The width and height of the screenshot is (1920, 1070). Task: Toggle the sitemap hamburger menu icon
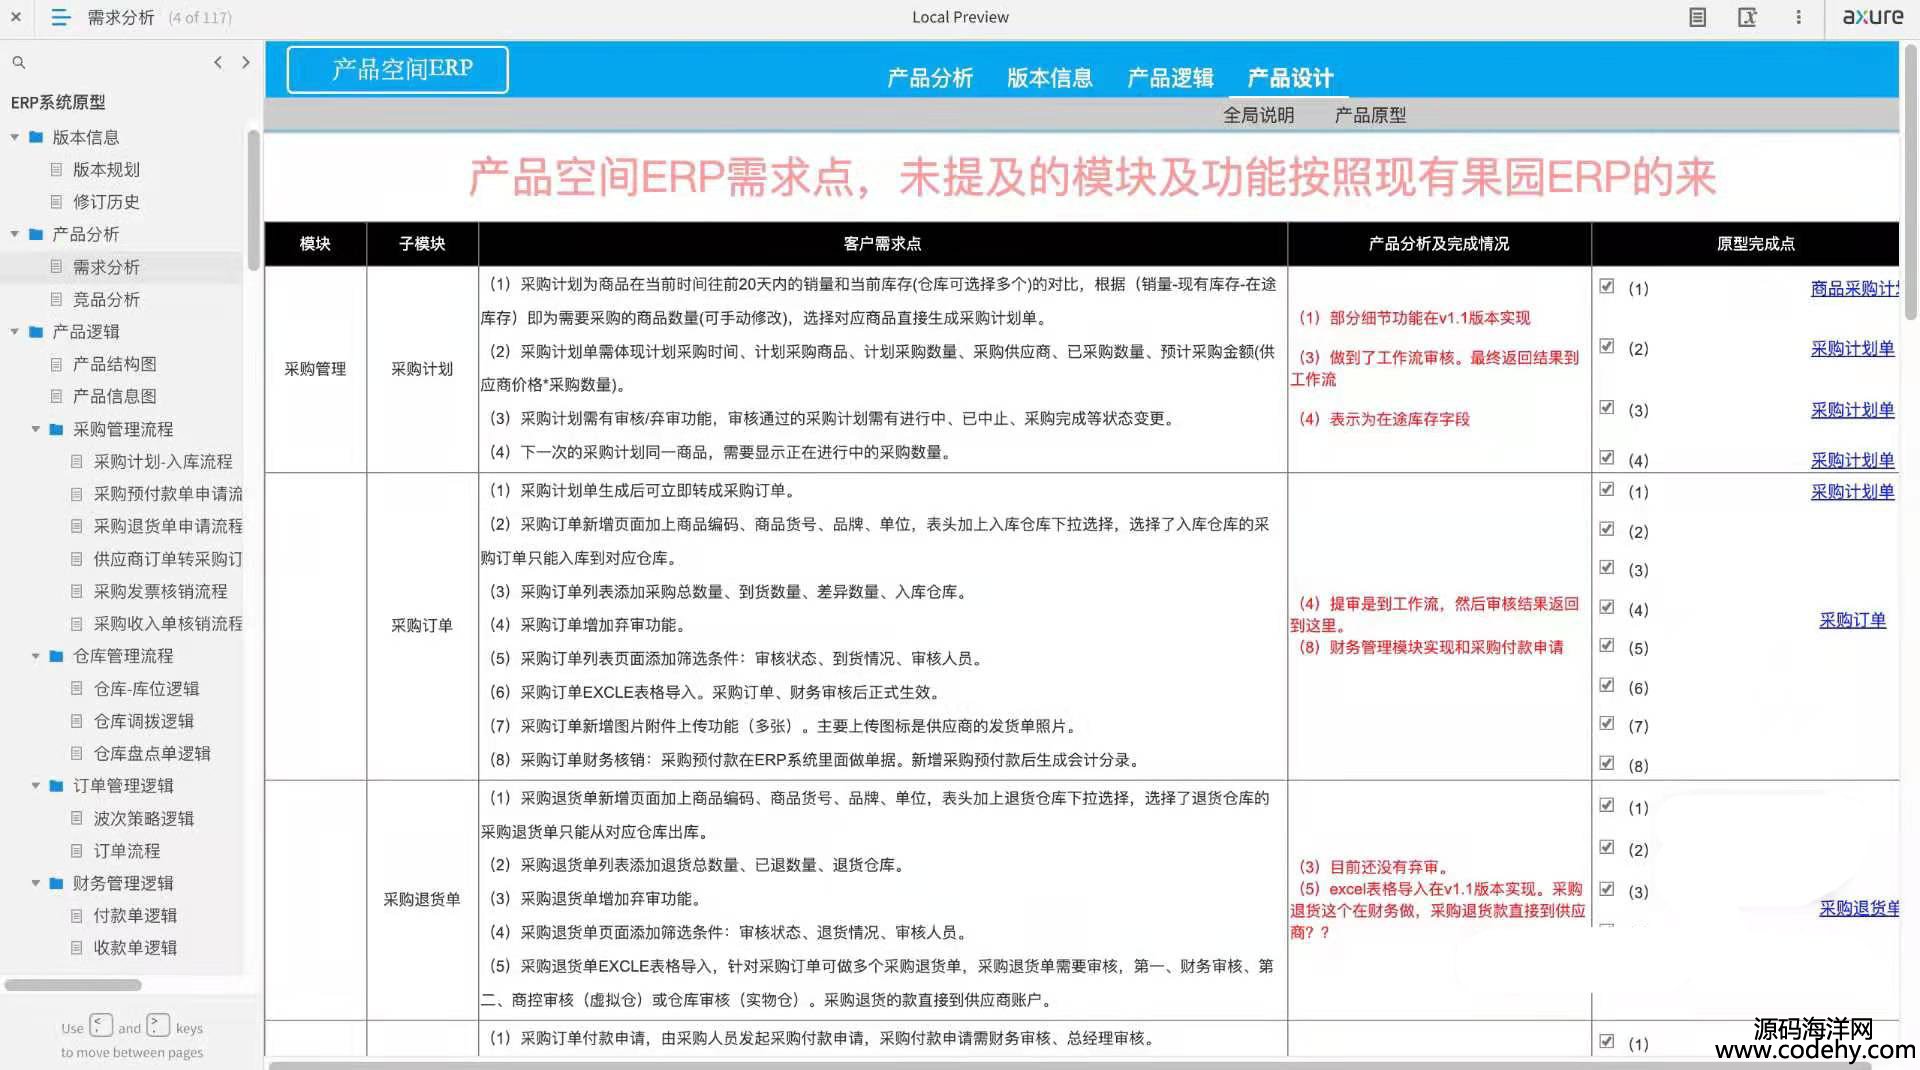click(x=60, y=17)
